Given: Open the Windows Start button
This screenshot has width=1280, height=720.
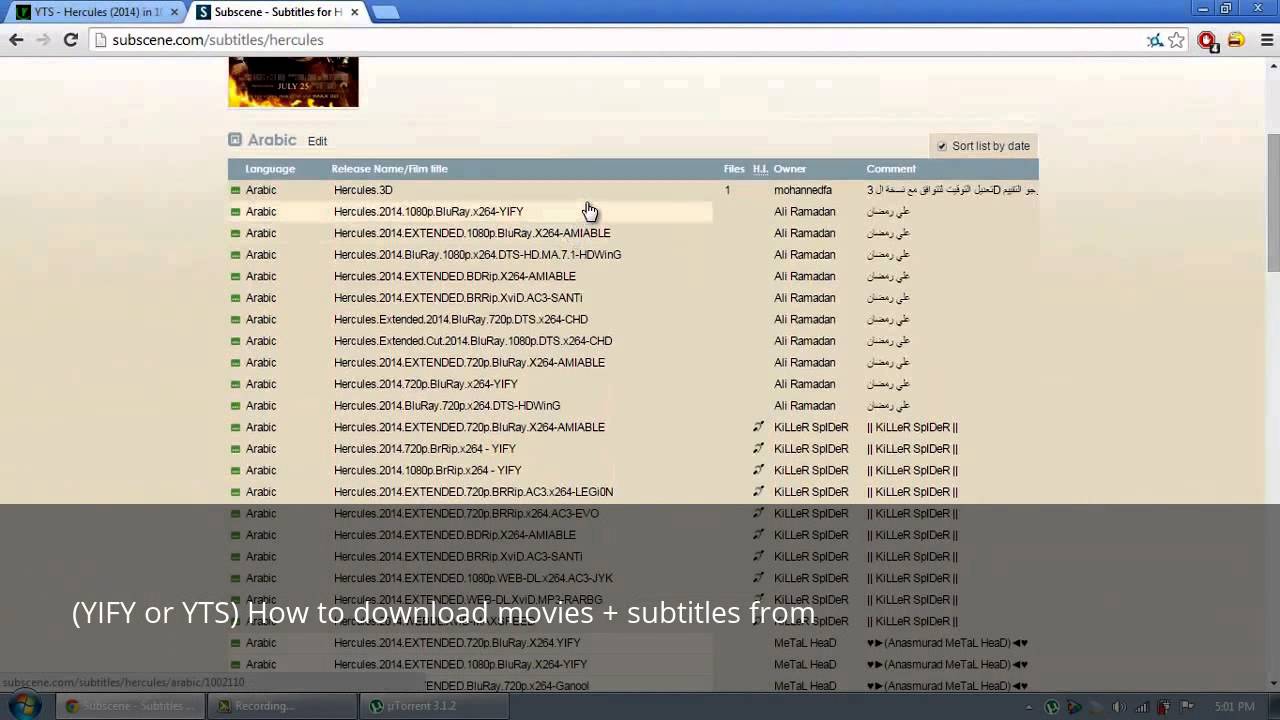Looking at the screenshot, I should pos(25,706).
